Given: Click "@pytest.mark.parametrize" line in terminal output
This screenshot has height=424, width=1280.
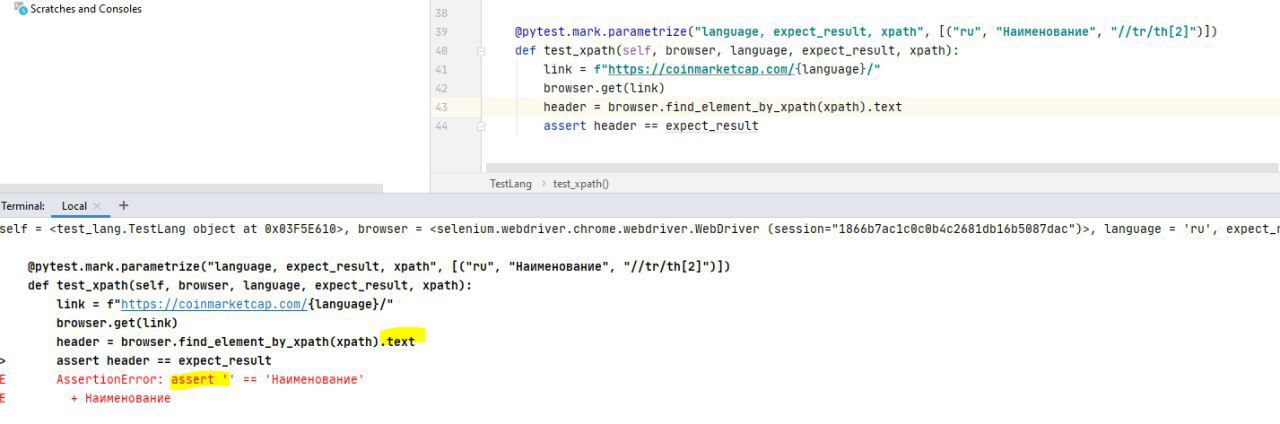Looking at the screenshot, I should 379,267.
